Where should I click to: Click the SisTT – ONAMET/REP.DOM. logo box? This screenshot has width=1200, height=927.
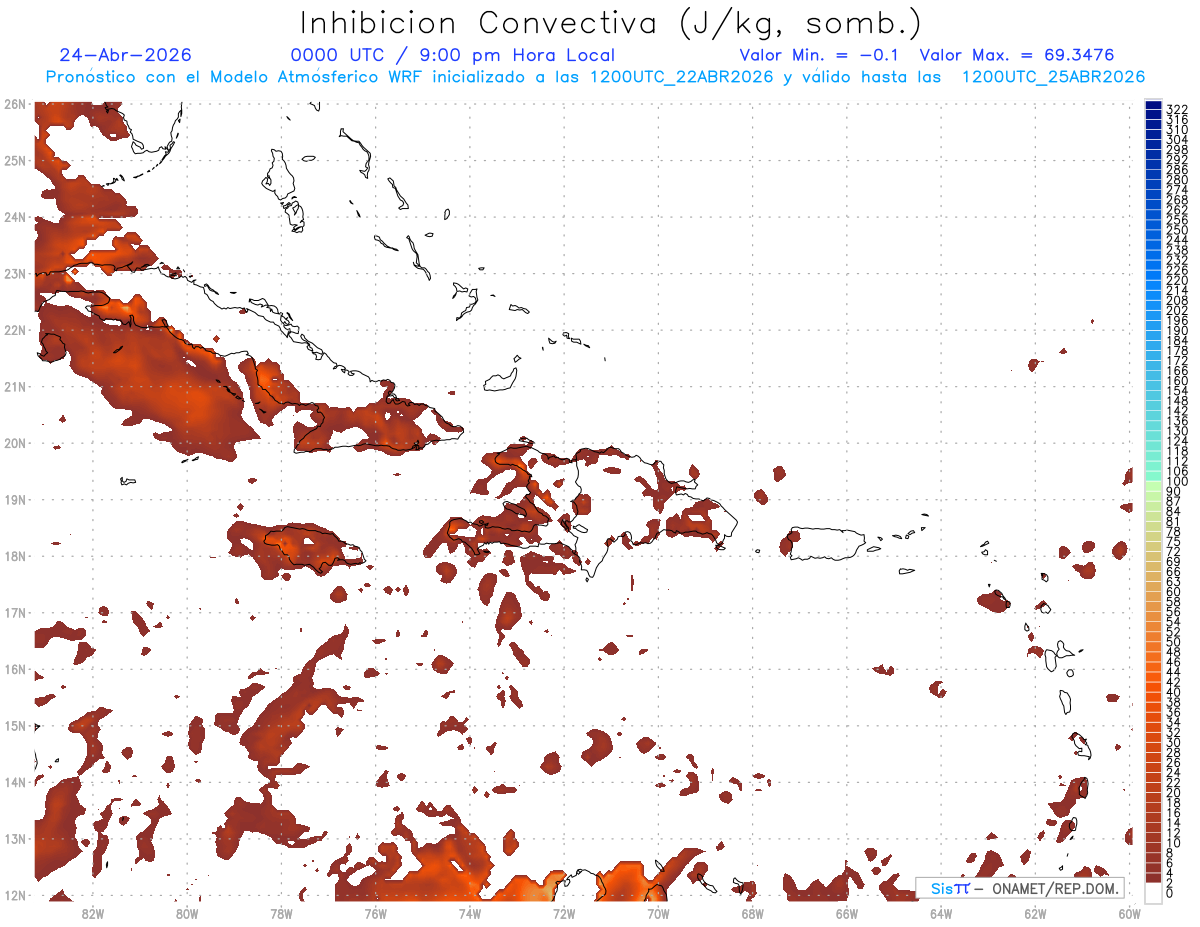[x=1020, y=888]
